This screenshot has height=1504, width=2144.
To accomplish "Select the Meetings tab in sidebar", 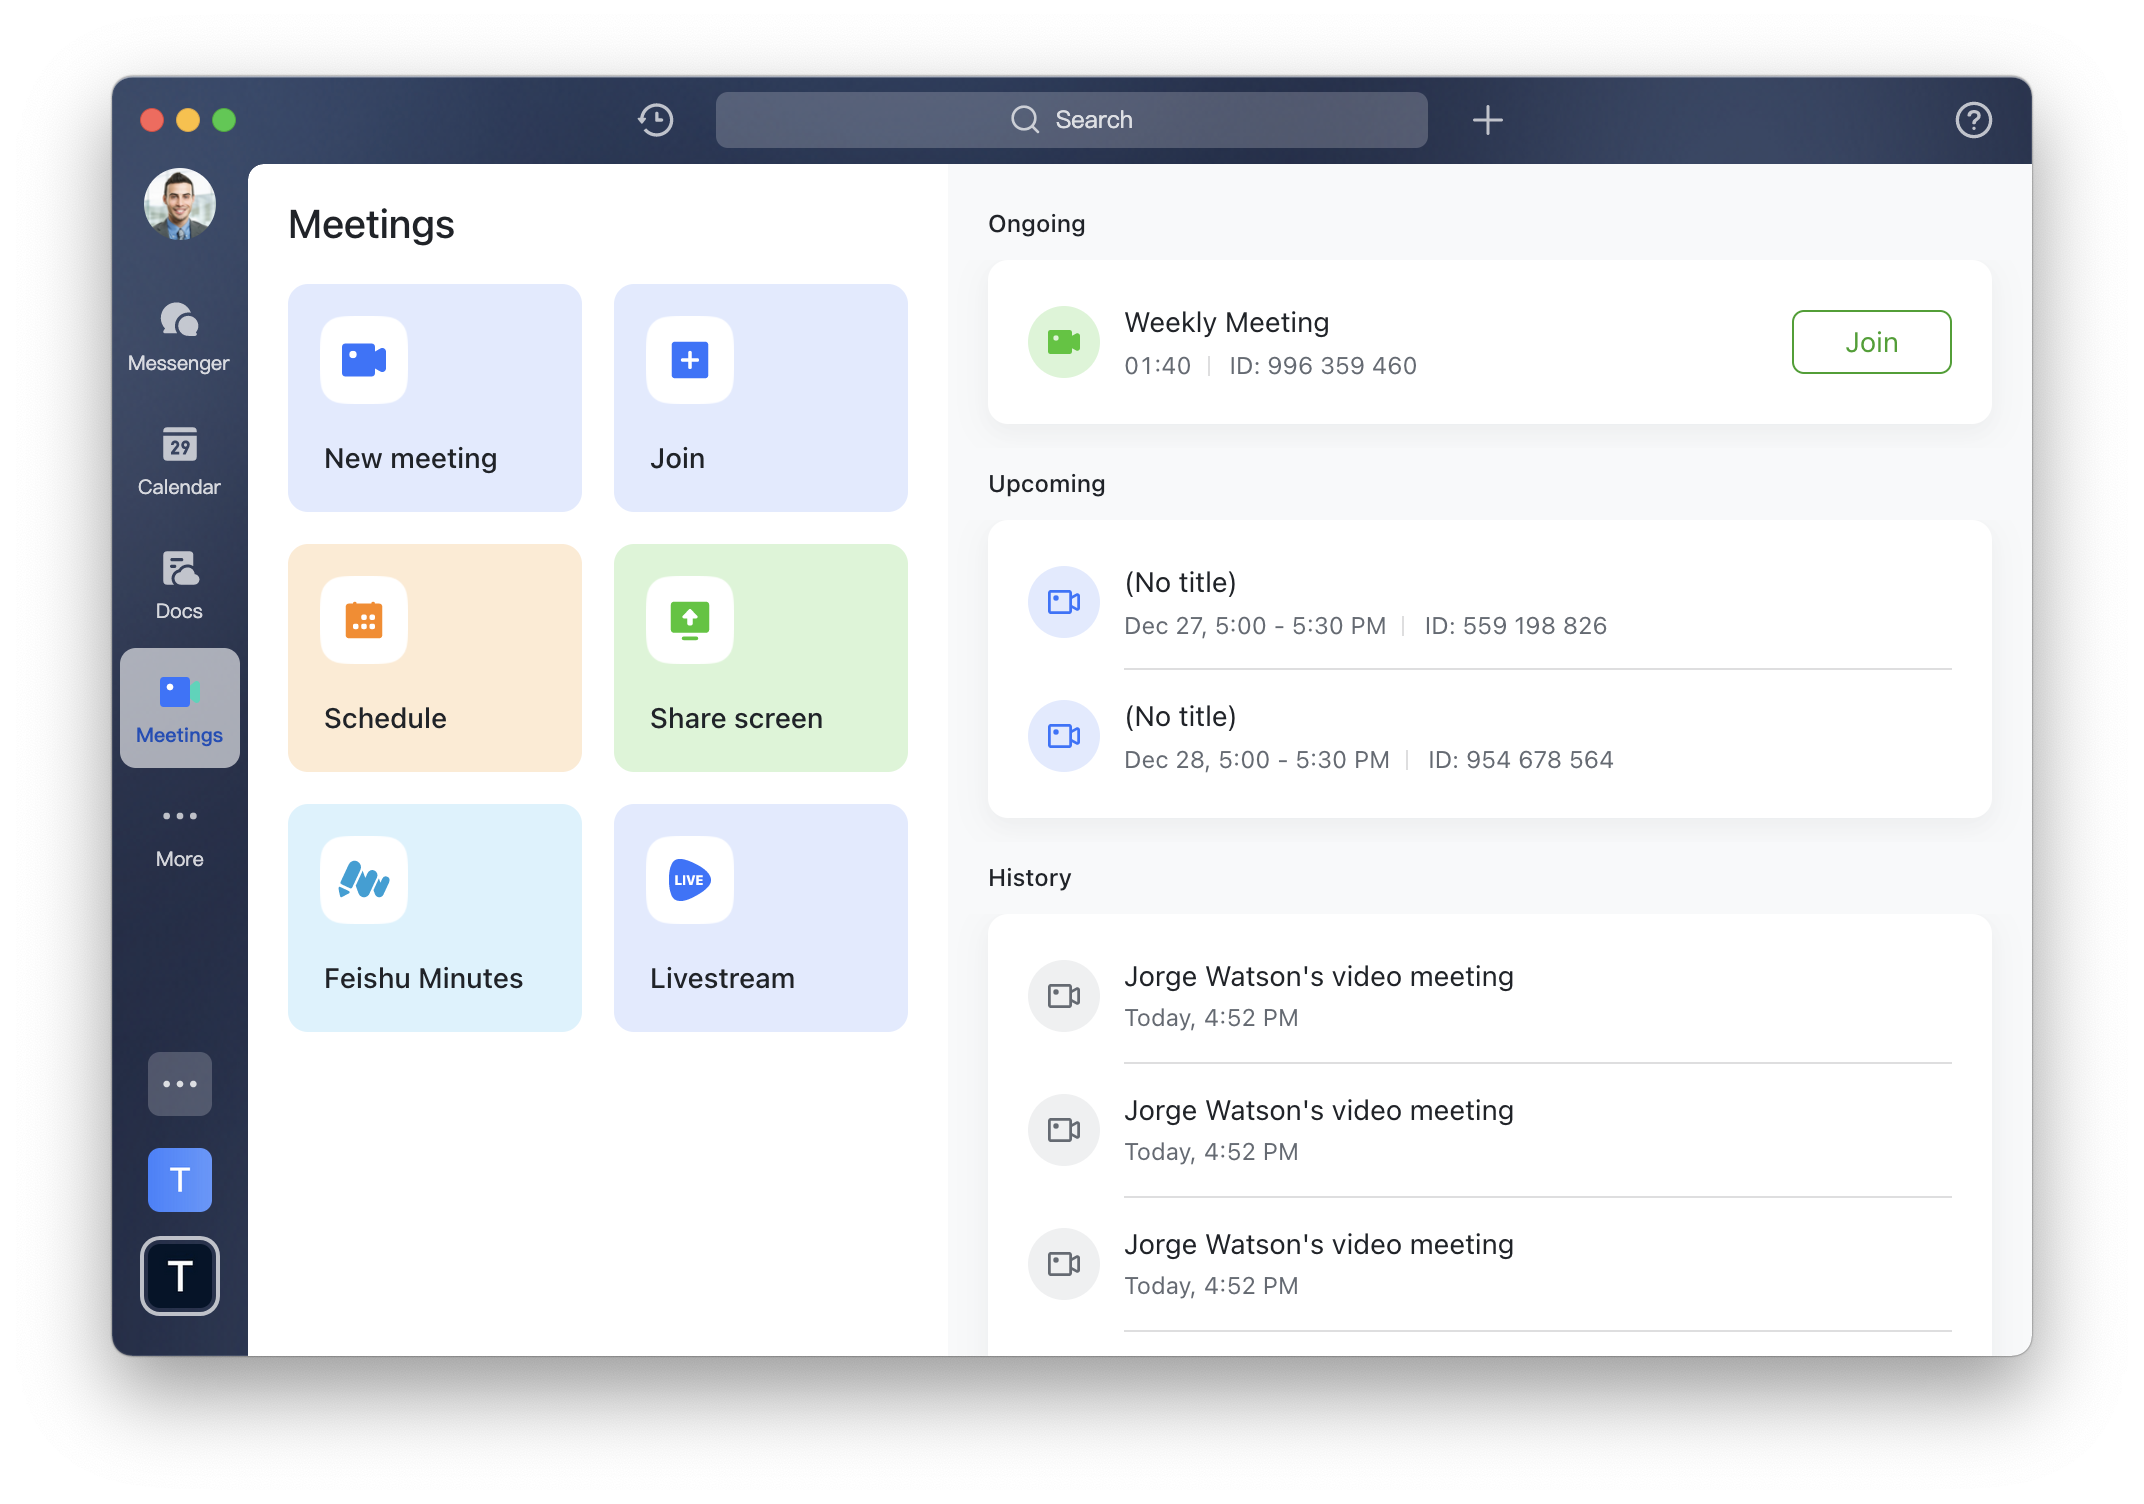I will coord(178,709).
